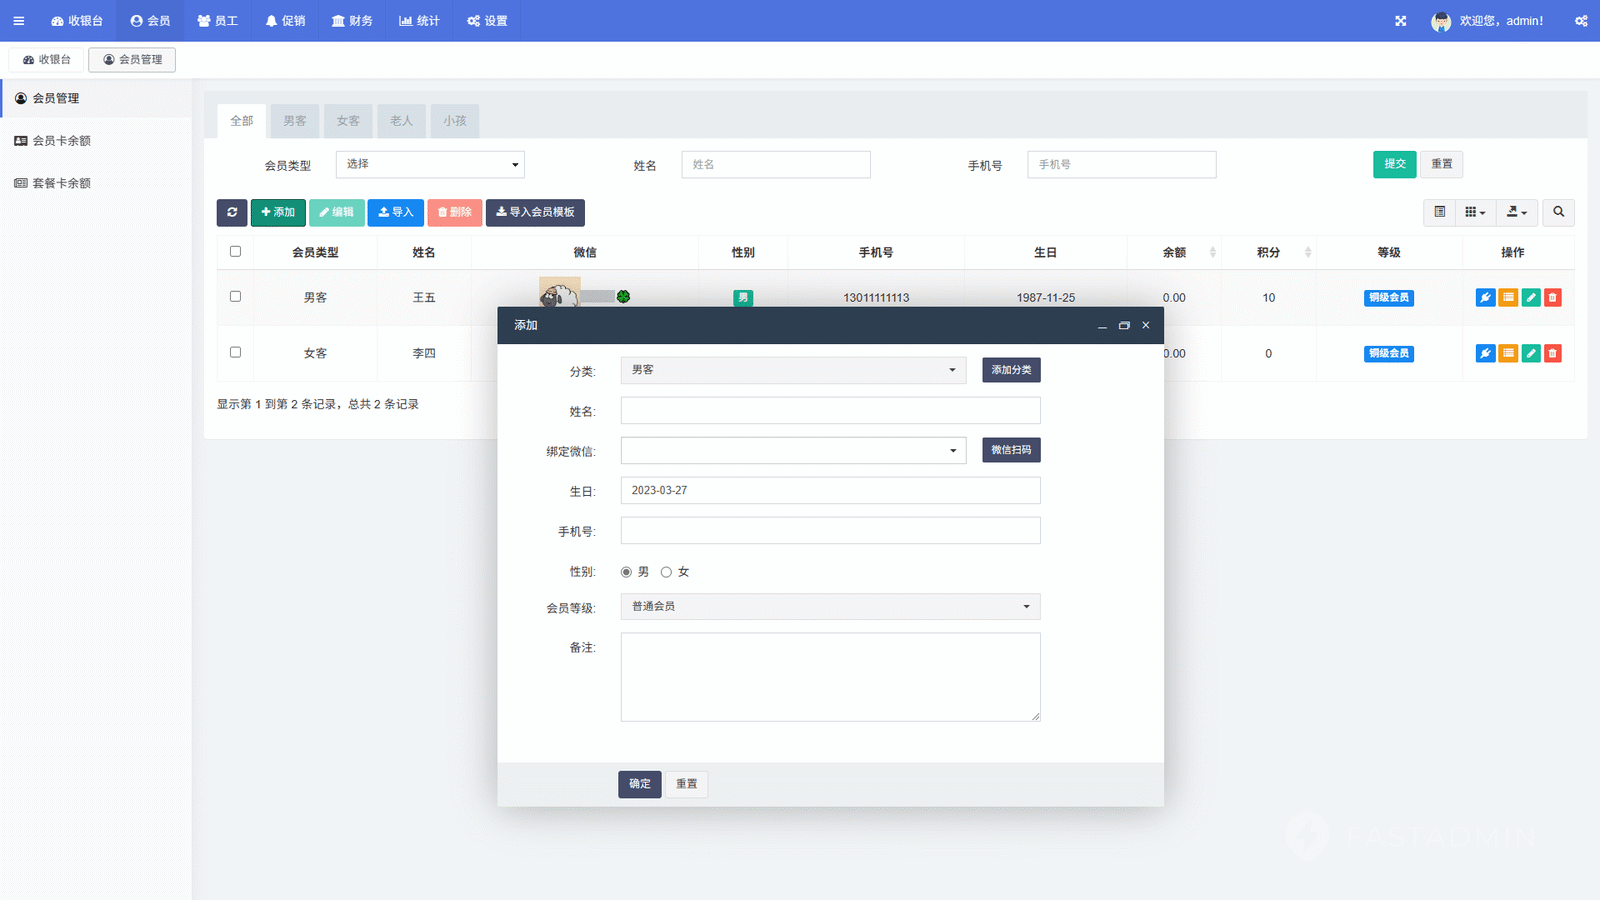
Task: Toggle the hamburger menu icon at top left
Action: coord(18,21)
